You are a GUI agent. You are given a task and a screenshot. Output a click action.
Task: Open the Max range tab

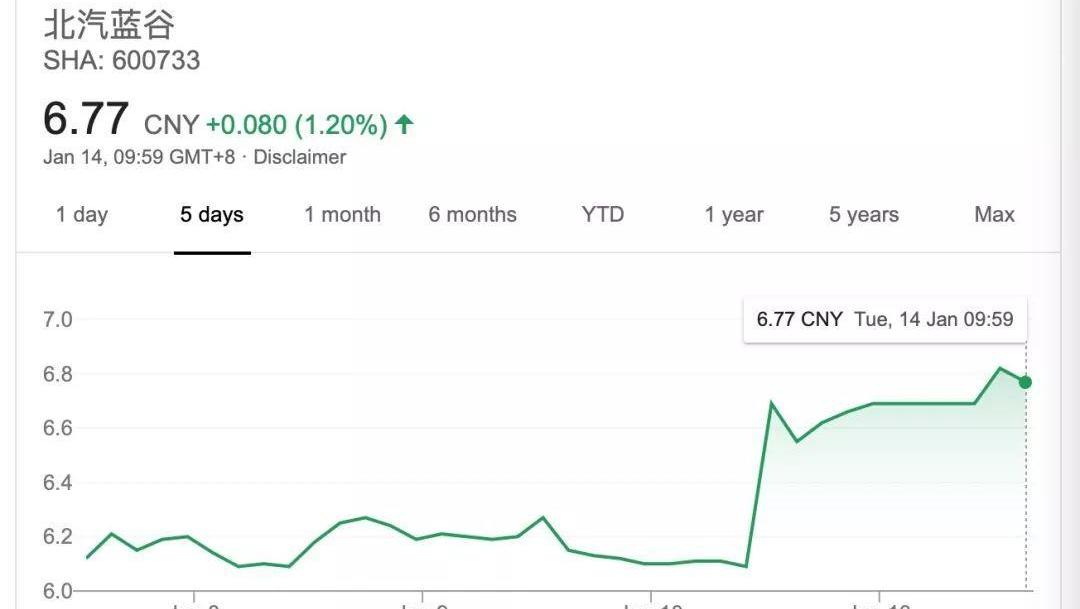pyautogui.click(x=994, y=214)
